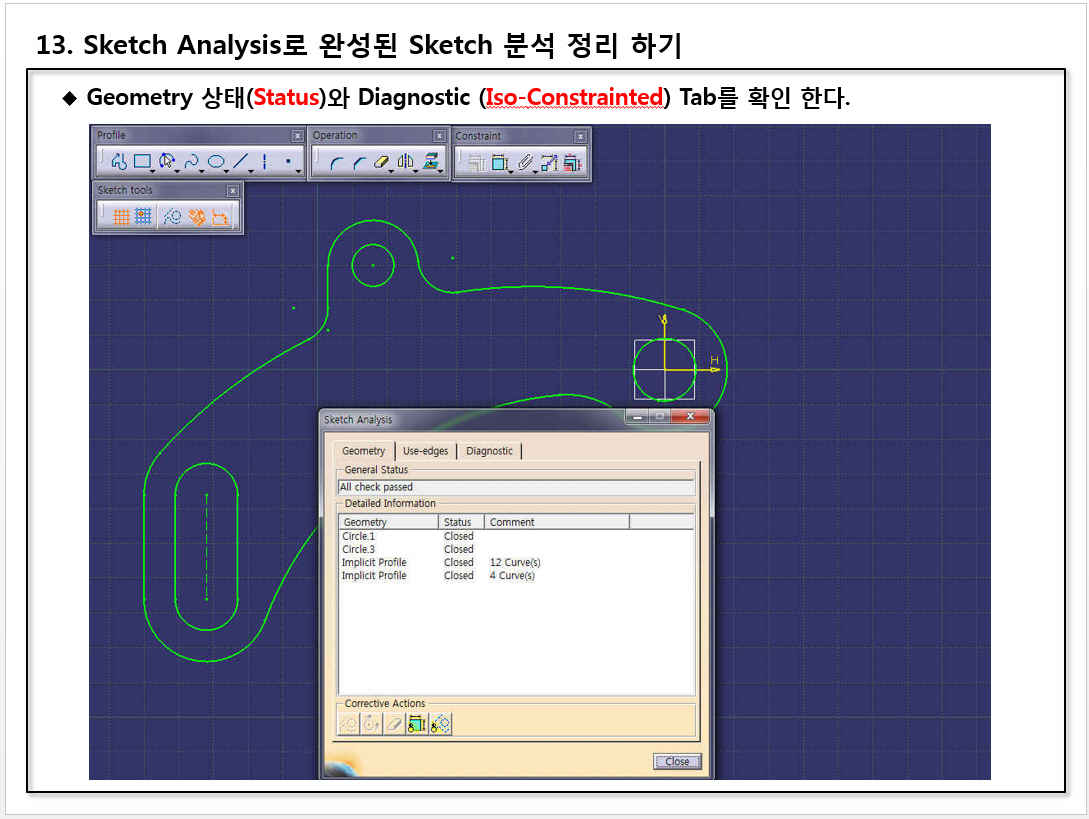Screen dimensions: 1089x819
Task: Toggle Construction/Standard Element mode
Action: [172, 216]
